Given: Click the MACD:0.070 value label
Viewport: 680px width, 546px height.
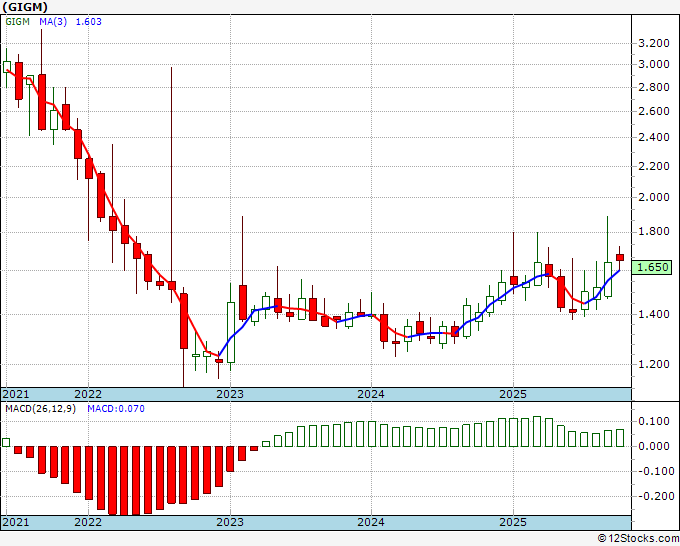Looking at the screenshot, I should coord(116,409).
